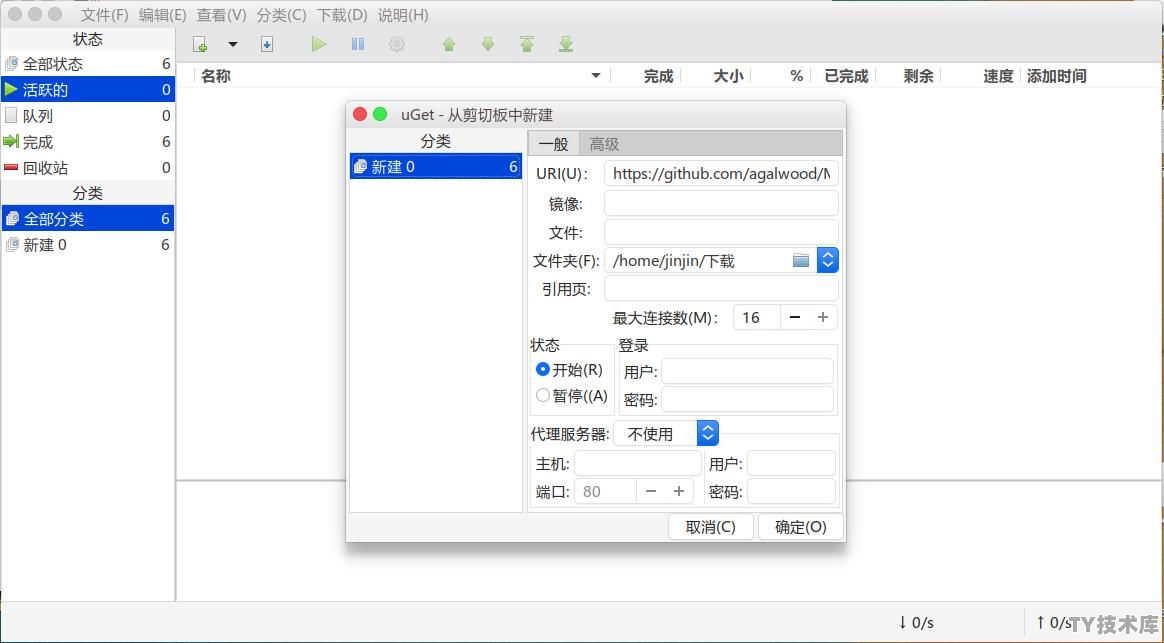Open the 下载(D) menu
The width and height of the screenshot is (1164, 643).
[341, 15]
